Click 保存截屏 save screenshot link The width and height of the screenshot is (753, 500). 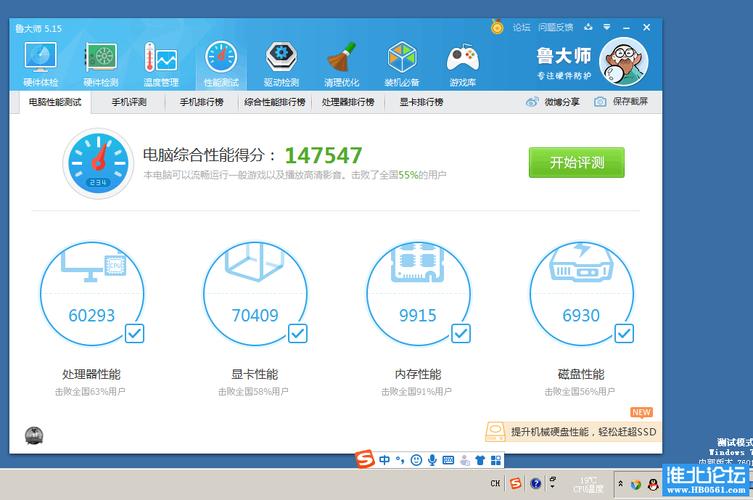click(621, 102)
